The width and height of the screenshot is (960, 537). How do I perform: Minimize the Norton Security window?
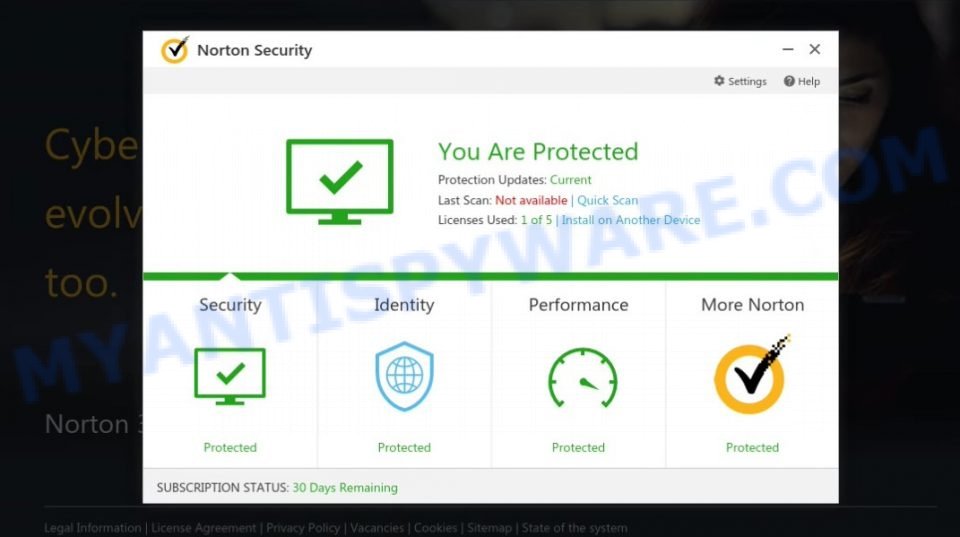(x=788, y=49)
